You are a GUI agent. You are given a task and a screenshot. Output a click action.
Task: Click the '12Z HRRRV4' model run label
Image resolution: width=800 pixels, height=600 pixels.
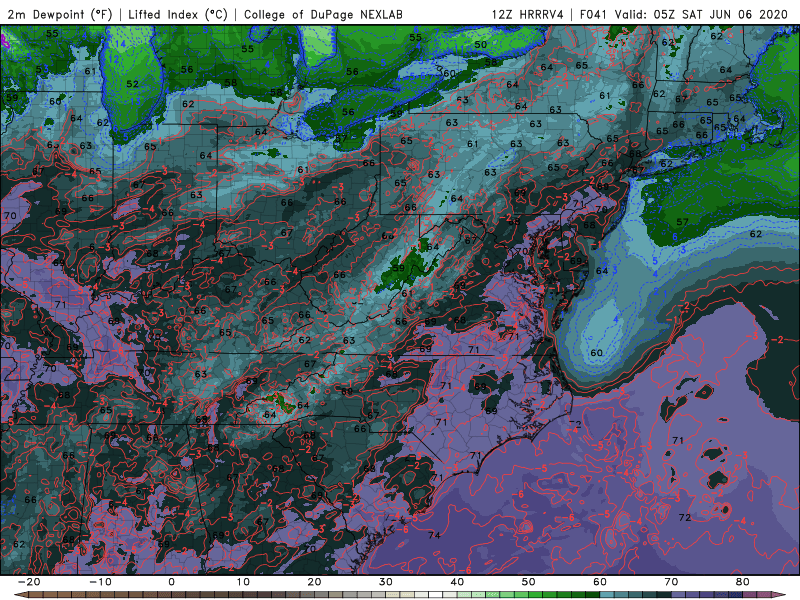click(x=527, y=14)
